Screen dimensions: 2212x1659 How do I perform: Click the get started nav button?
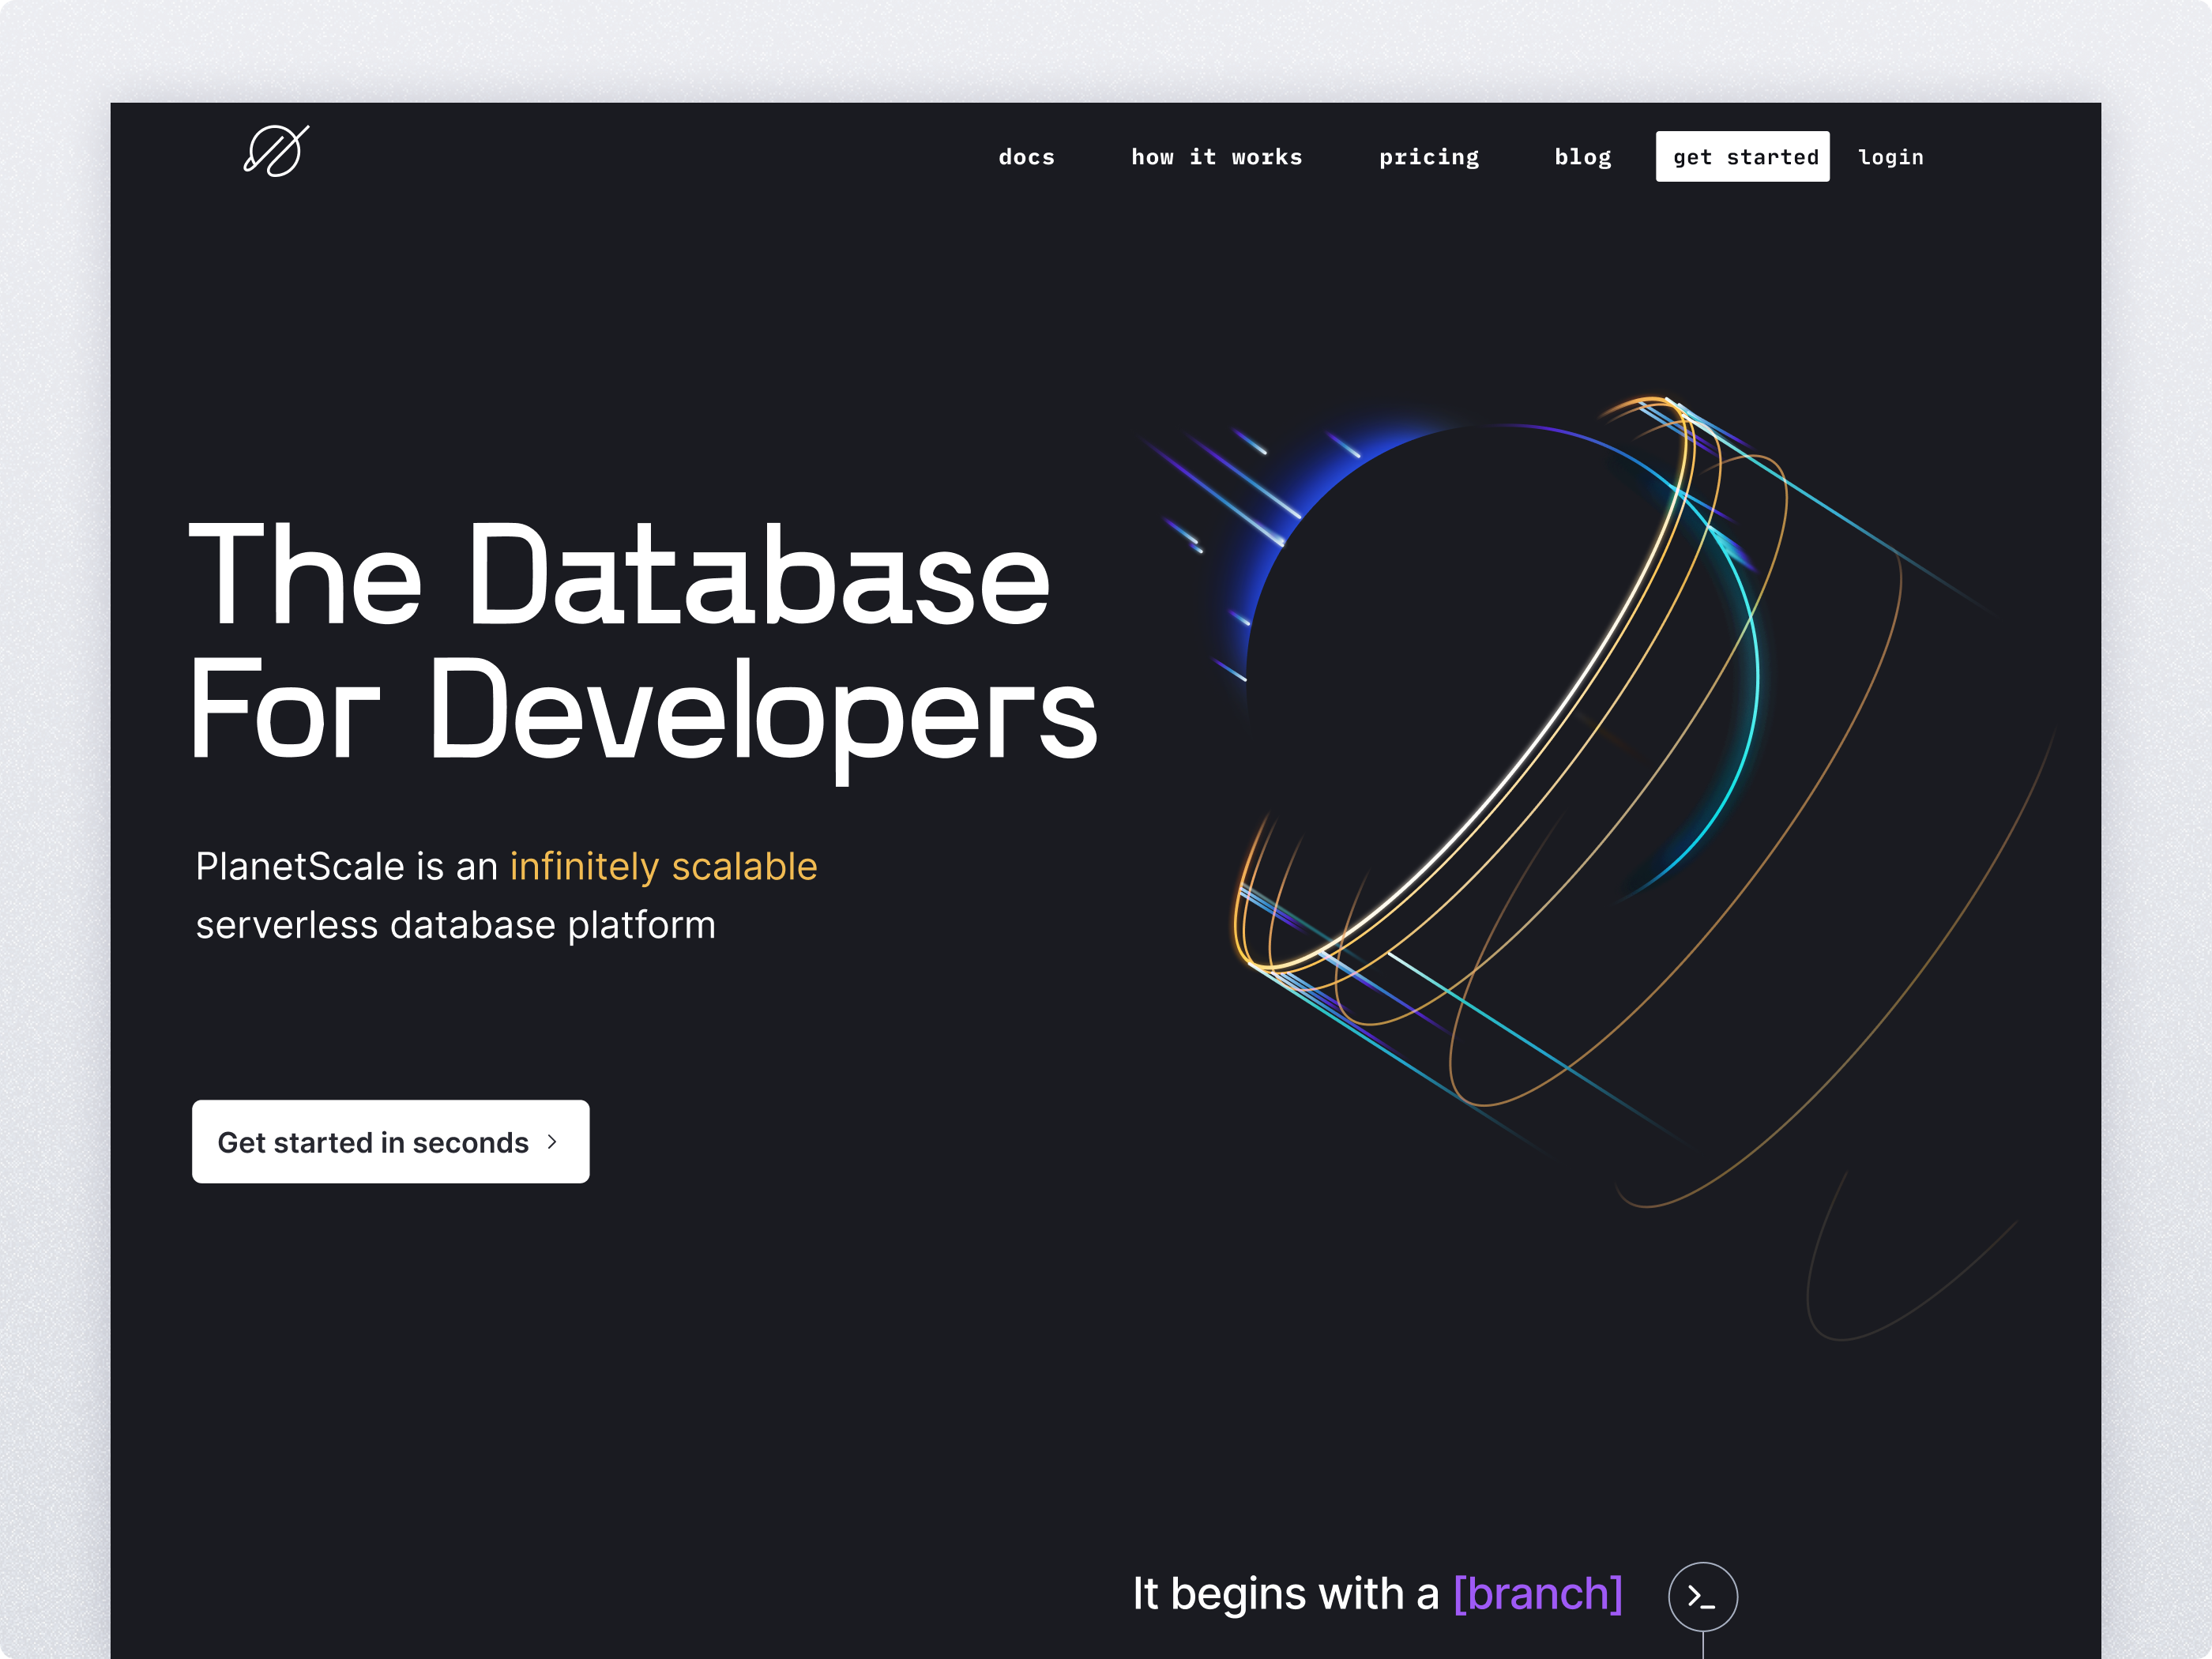point(1742,157)
